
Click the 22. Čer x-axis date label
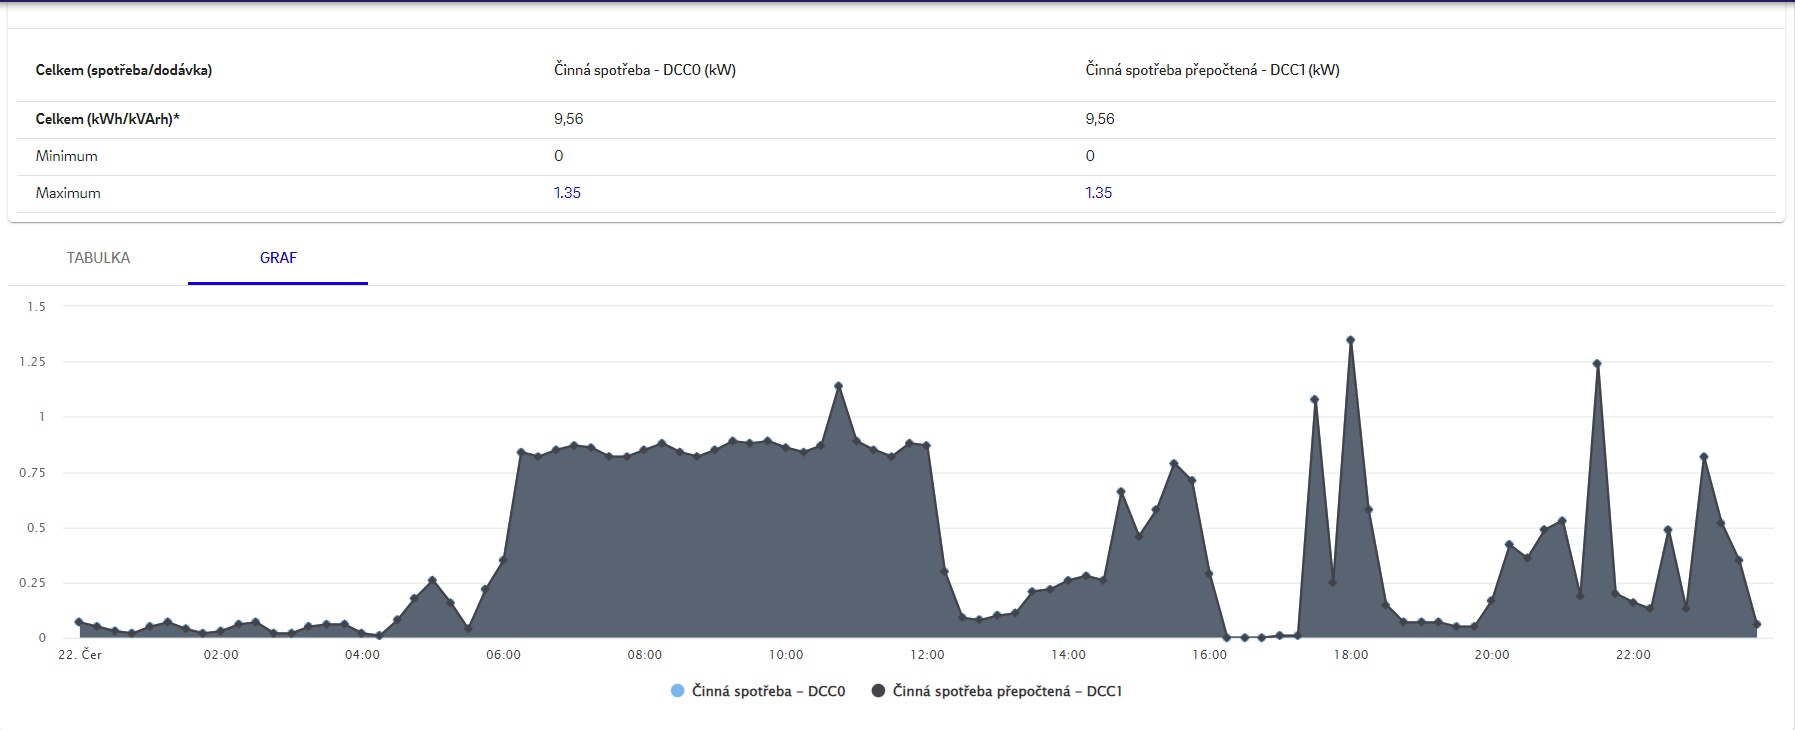coord(80,655)
